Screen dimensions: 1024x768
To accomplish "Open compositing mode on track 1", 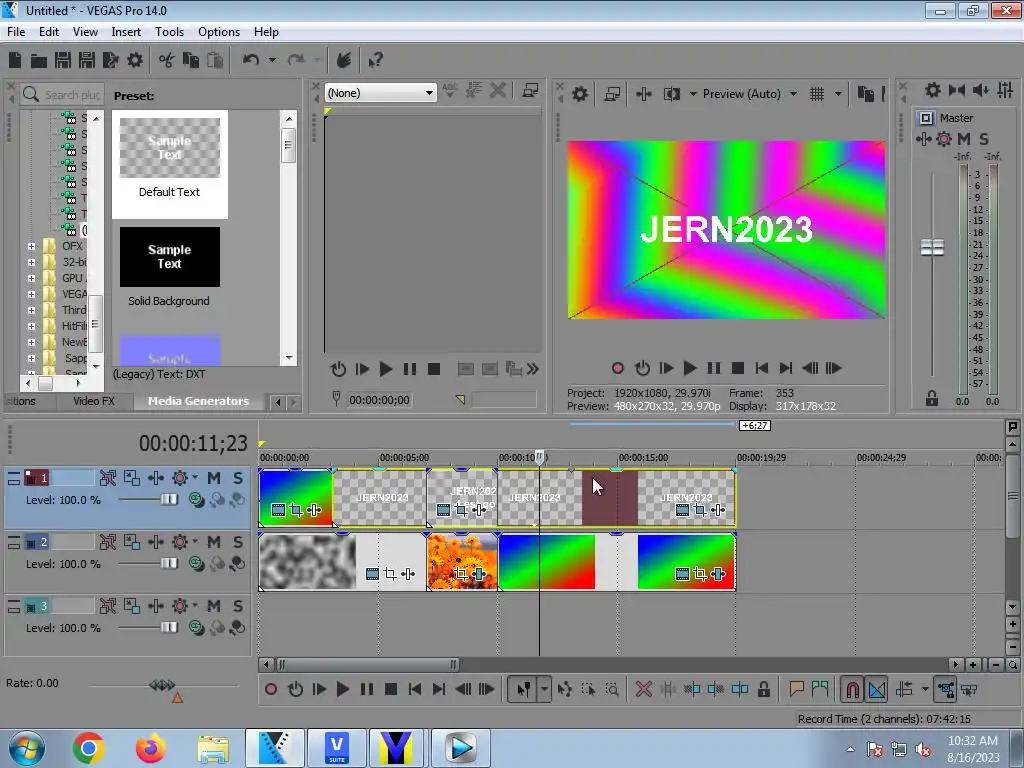I will tap(196, 500).
